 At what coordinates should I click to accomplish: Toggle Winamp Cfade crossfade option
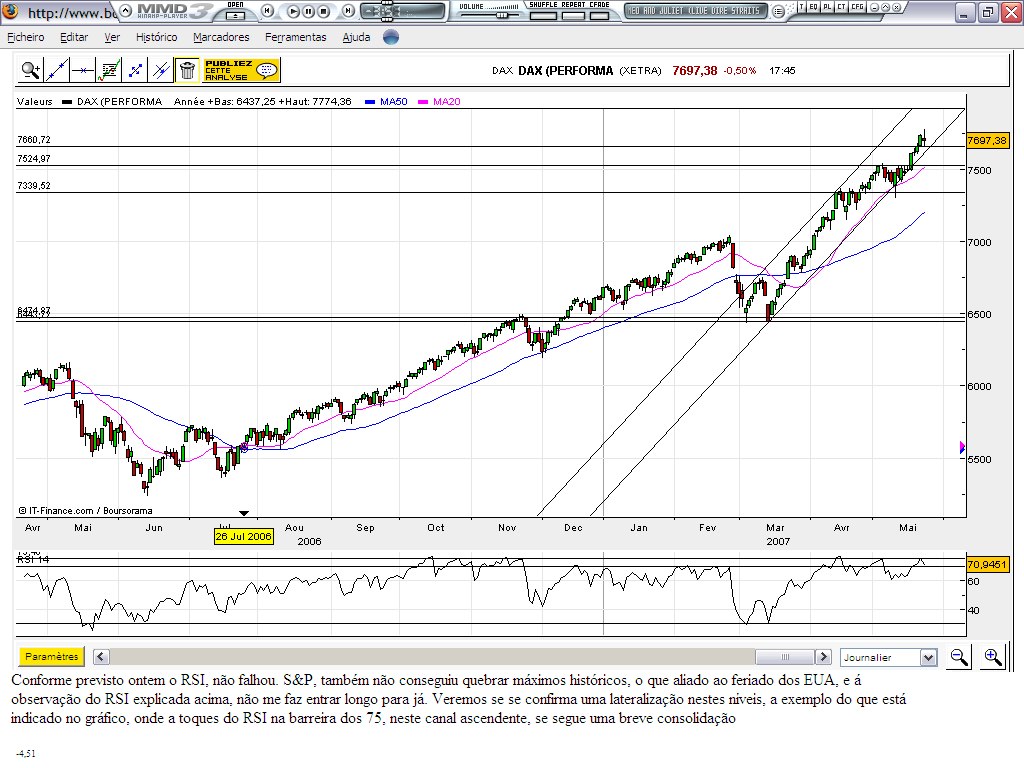click(599, 15)
